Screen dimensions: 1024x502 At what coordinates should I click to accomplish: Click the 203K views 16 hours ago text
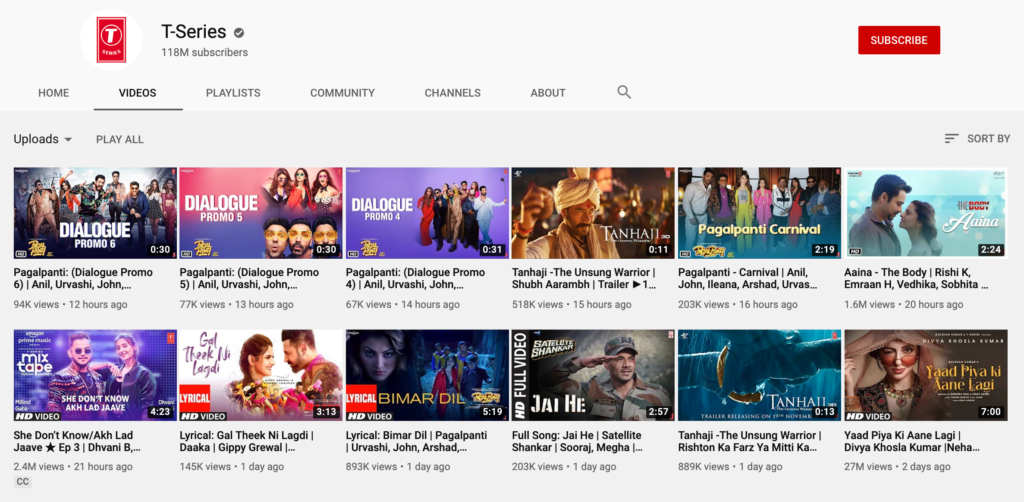(x=738, y=304)
